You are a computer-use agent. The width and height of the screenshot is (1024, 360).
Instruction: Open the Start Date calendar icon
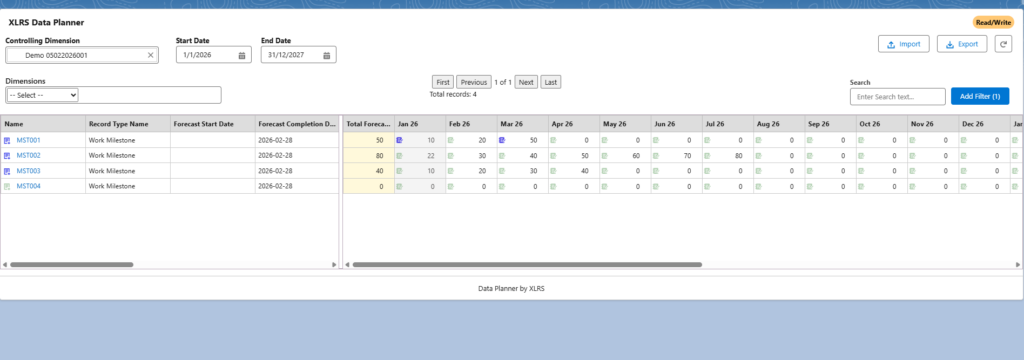click(x=242, y=56)
